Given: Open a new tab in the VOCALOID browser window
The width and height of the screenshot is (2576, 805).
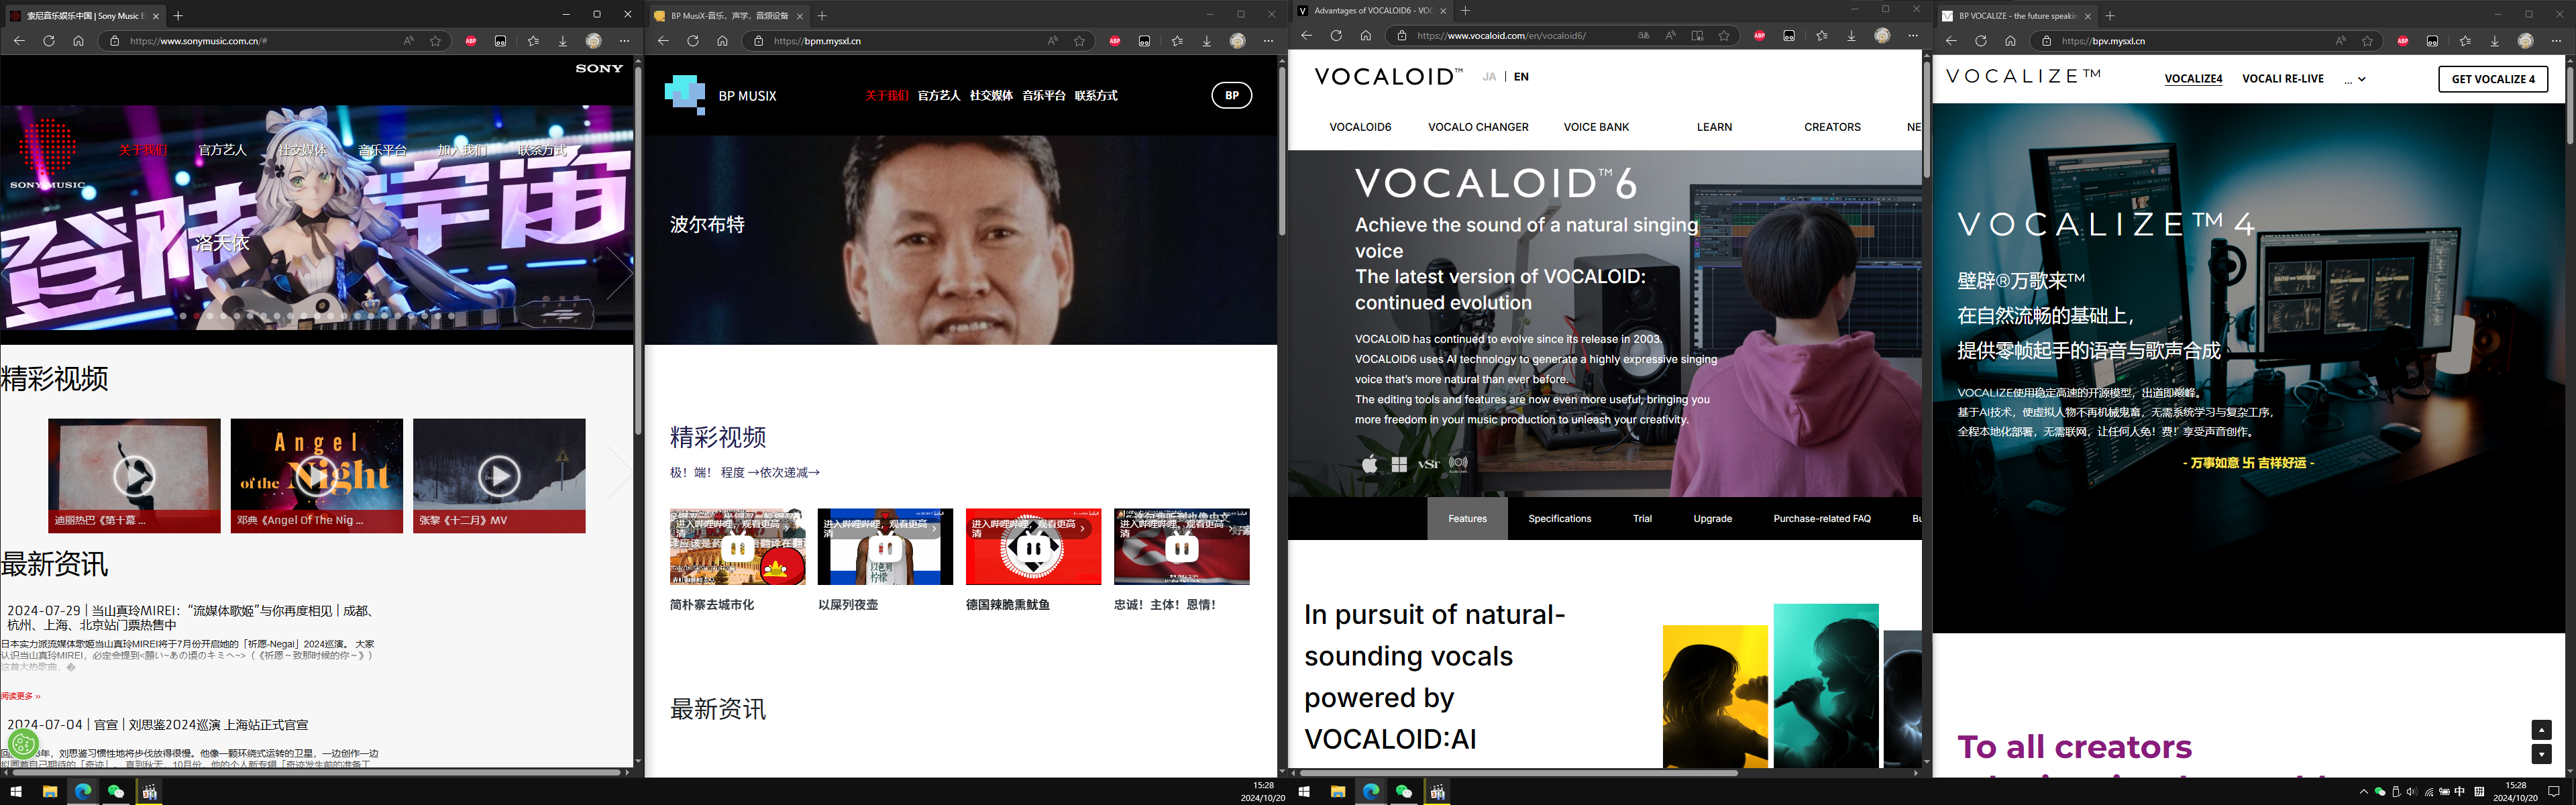Looking at the screenshot, I should click(1465, 10).
